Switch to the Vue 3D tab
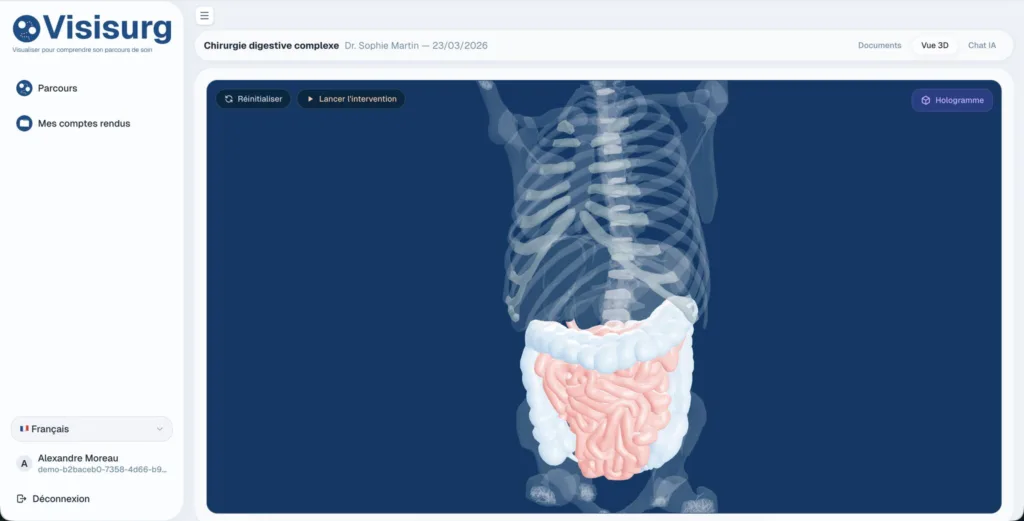 pos(935,46)
